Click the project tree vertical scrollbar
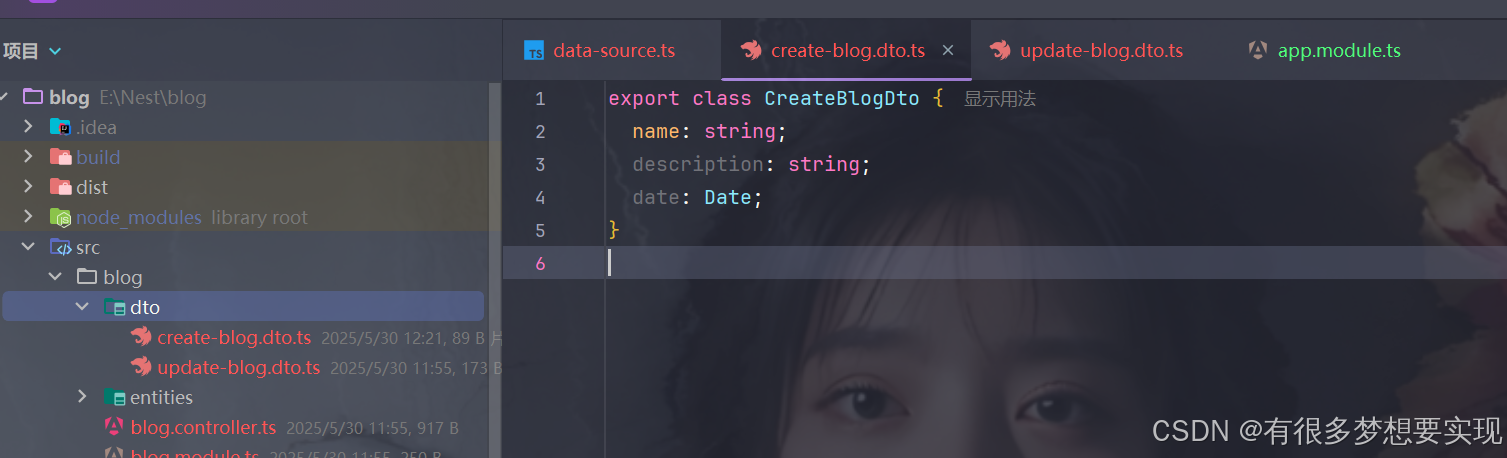Viewport: 1507px width, 458px height. click(494, 270)
